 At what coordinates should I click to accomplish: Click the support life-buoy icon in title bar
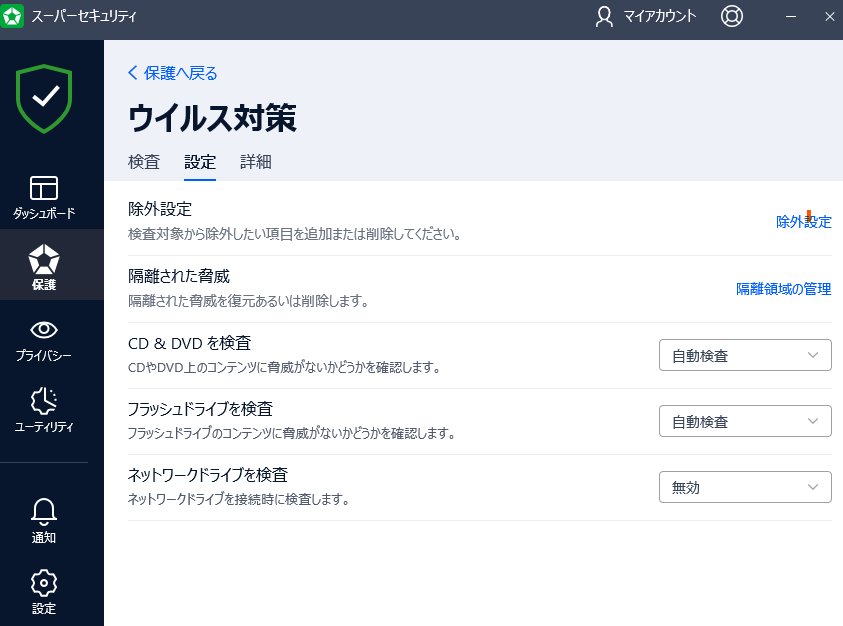[731, 17]
